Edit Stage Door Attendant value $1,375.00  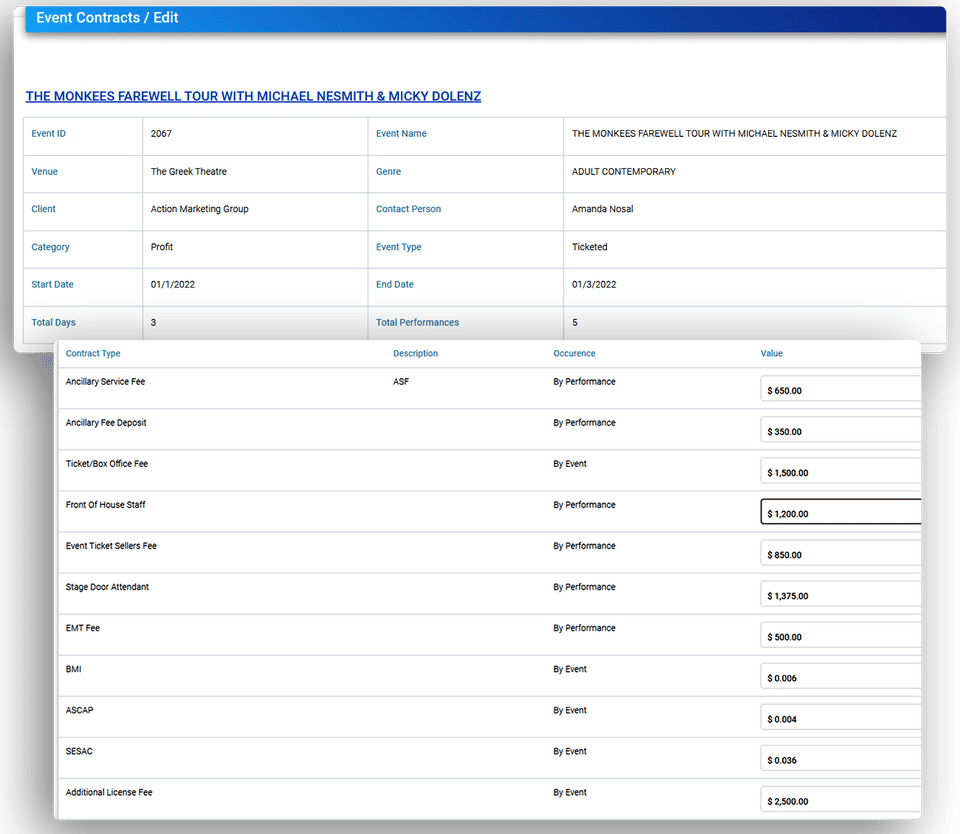click(x=841, y=594)
